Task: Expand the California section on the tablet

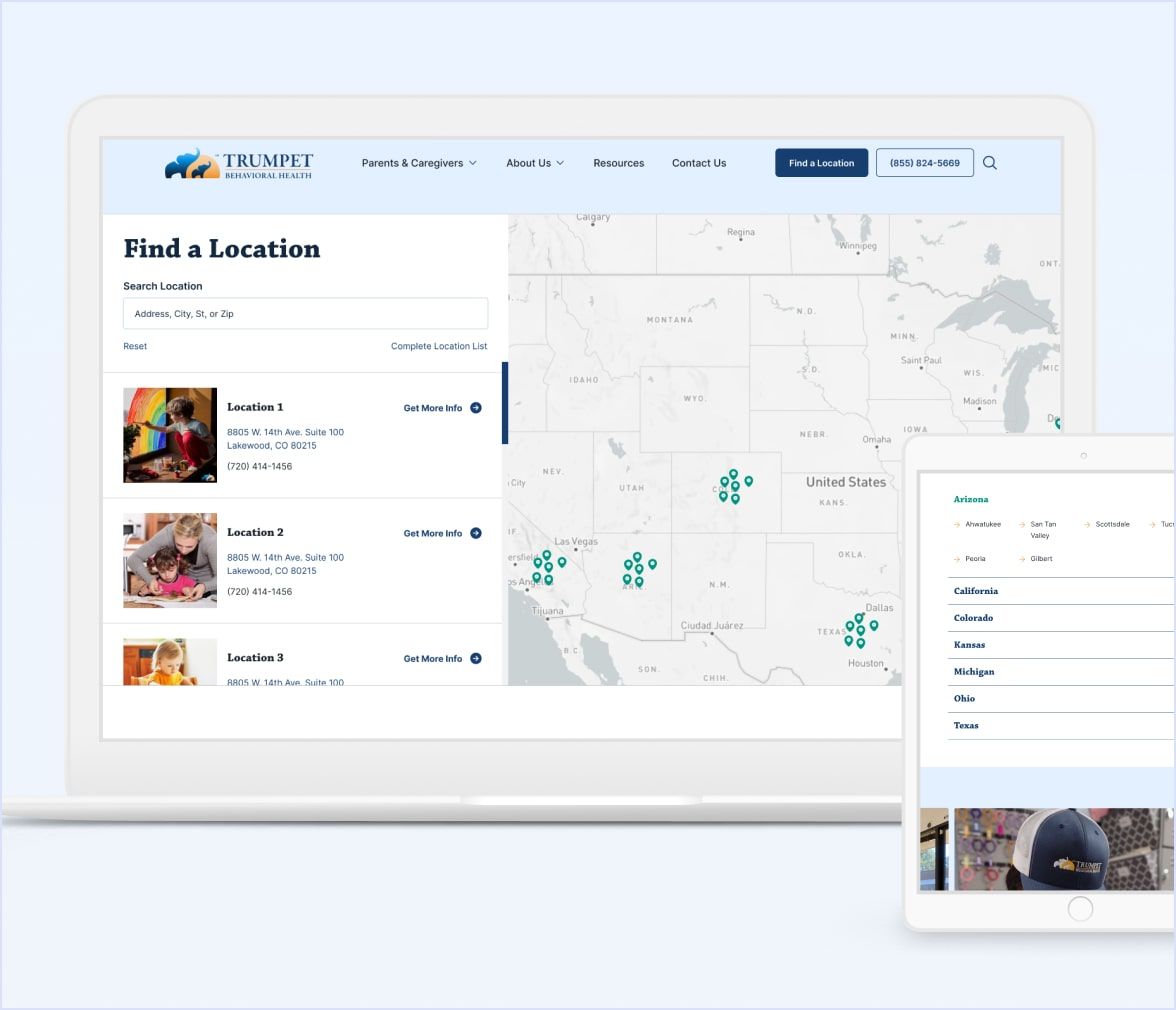Action: (x=1060, y=591)
